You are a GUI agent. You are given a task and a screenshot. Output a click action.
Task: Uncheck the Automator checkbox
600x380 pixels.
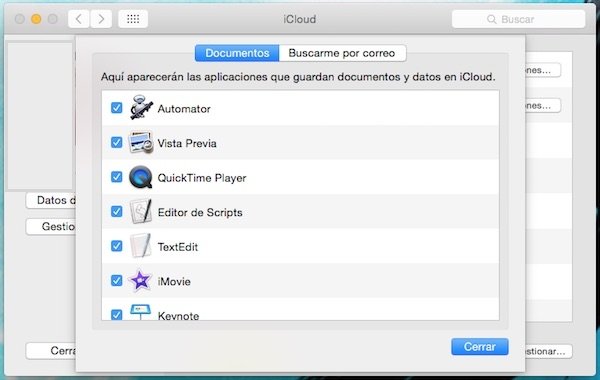click(x=116, y=108)
